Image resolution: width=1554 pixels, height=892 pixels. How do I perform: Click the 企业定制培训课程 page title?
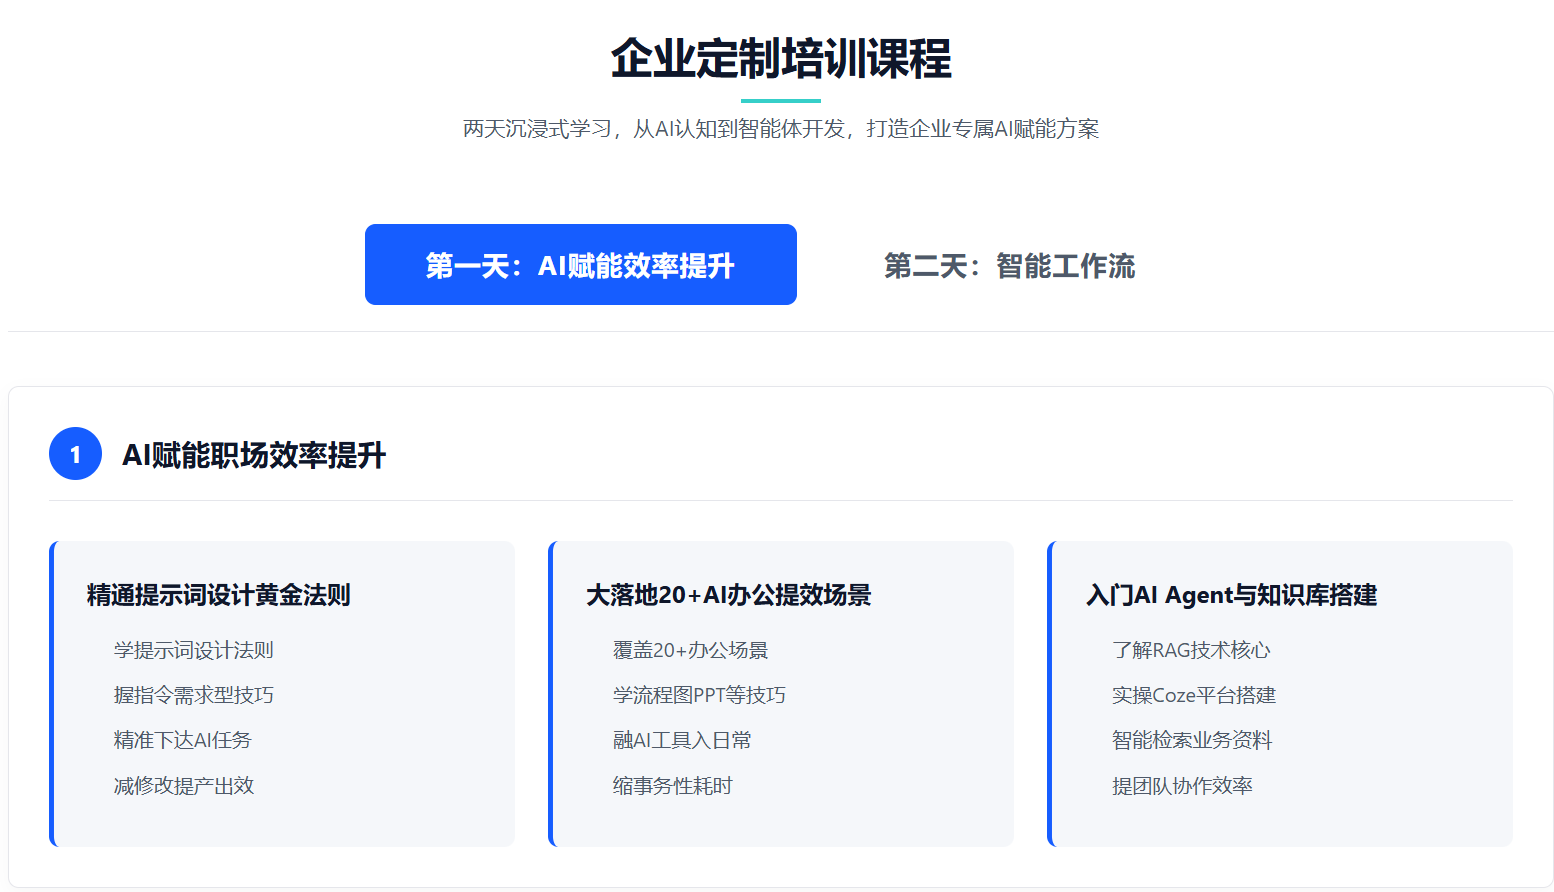coord(780,58)
